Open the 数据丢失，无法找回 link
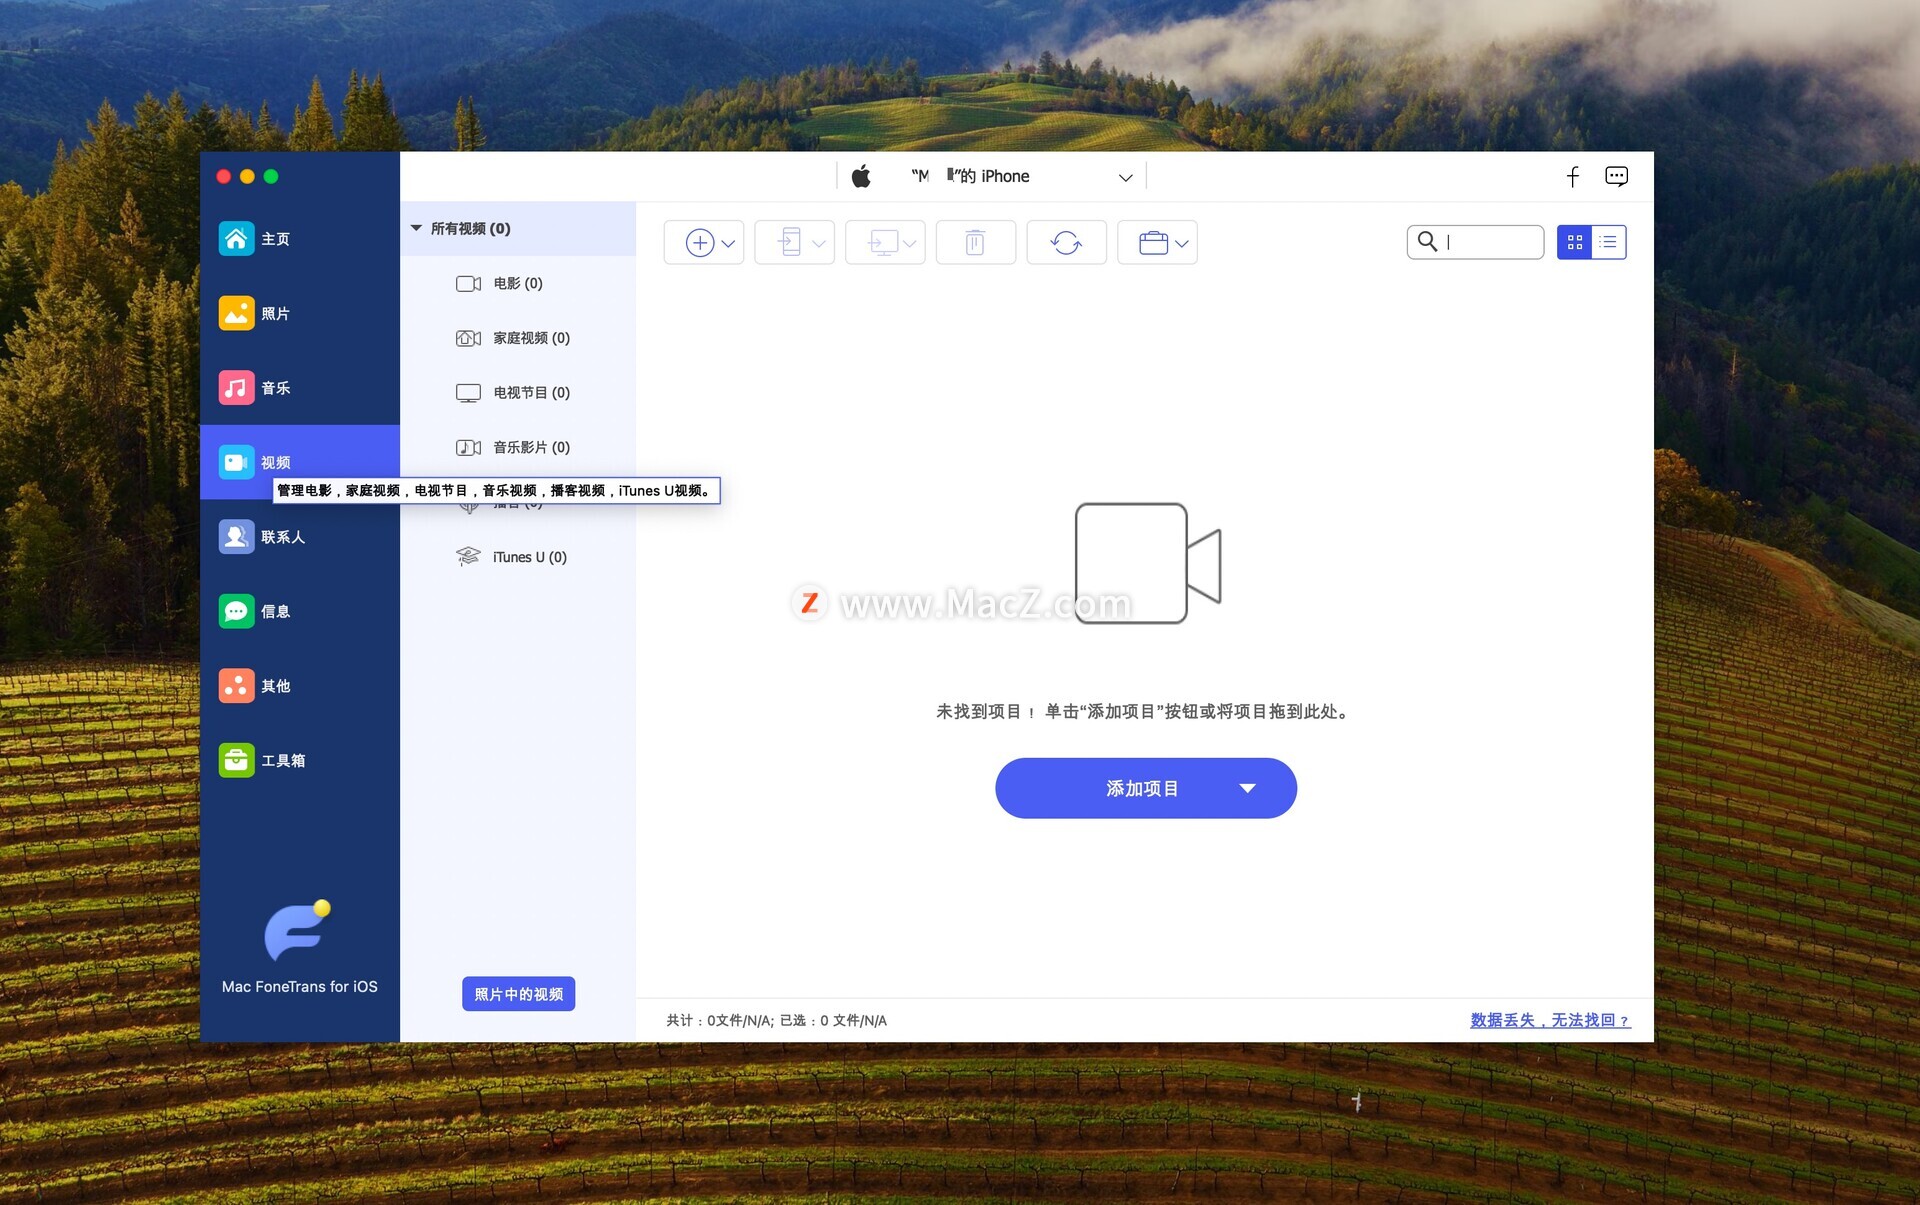This screenshot has width=1920, height=1205. pos(1550,1020)
